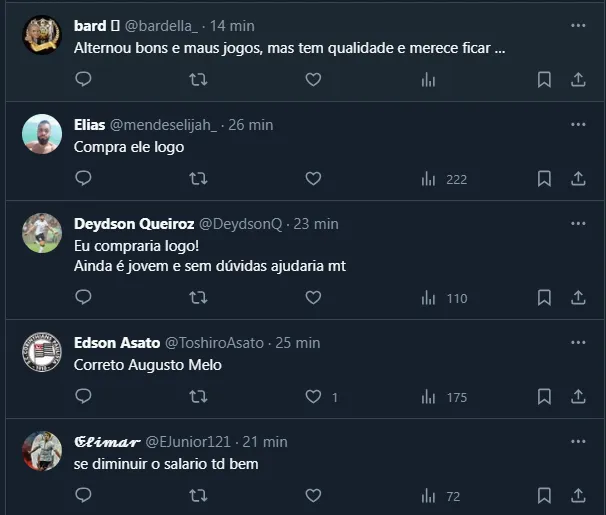This screenshot has height=515, width=606.
Task: Open Elias's profile via display name
Action: pos(88,125)
